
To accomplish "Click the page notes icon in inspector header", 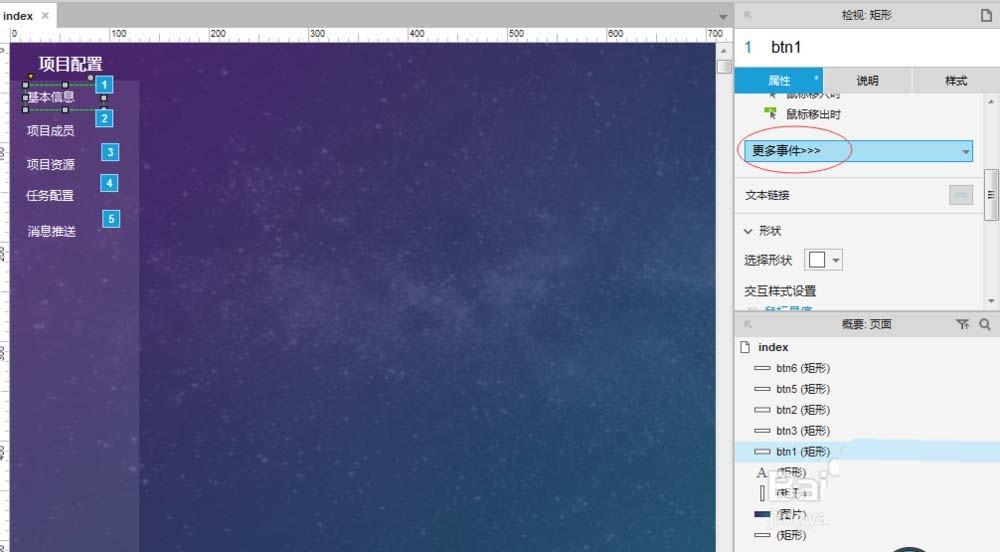I will (x=986, y=15).
